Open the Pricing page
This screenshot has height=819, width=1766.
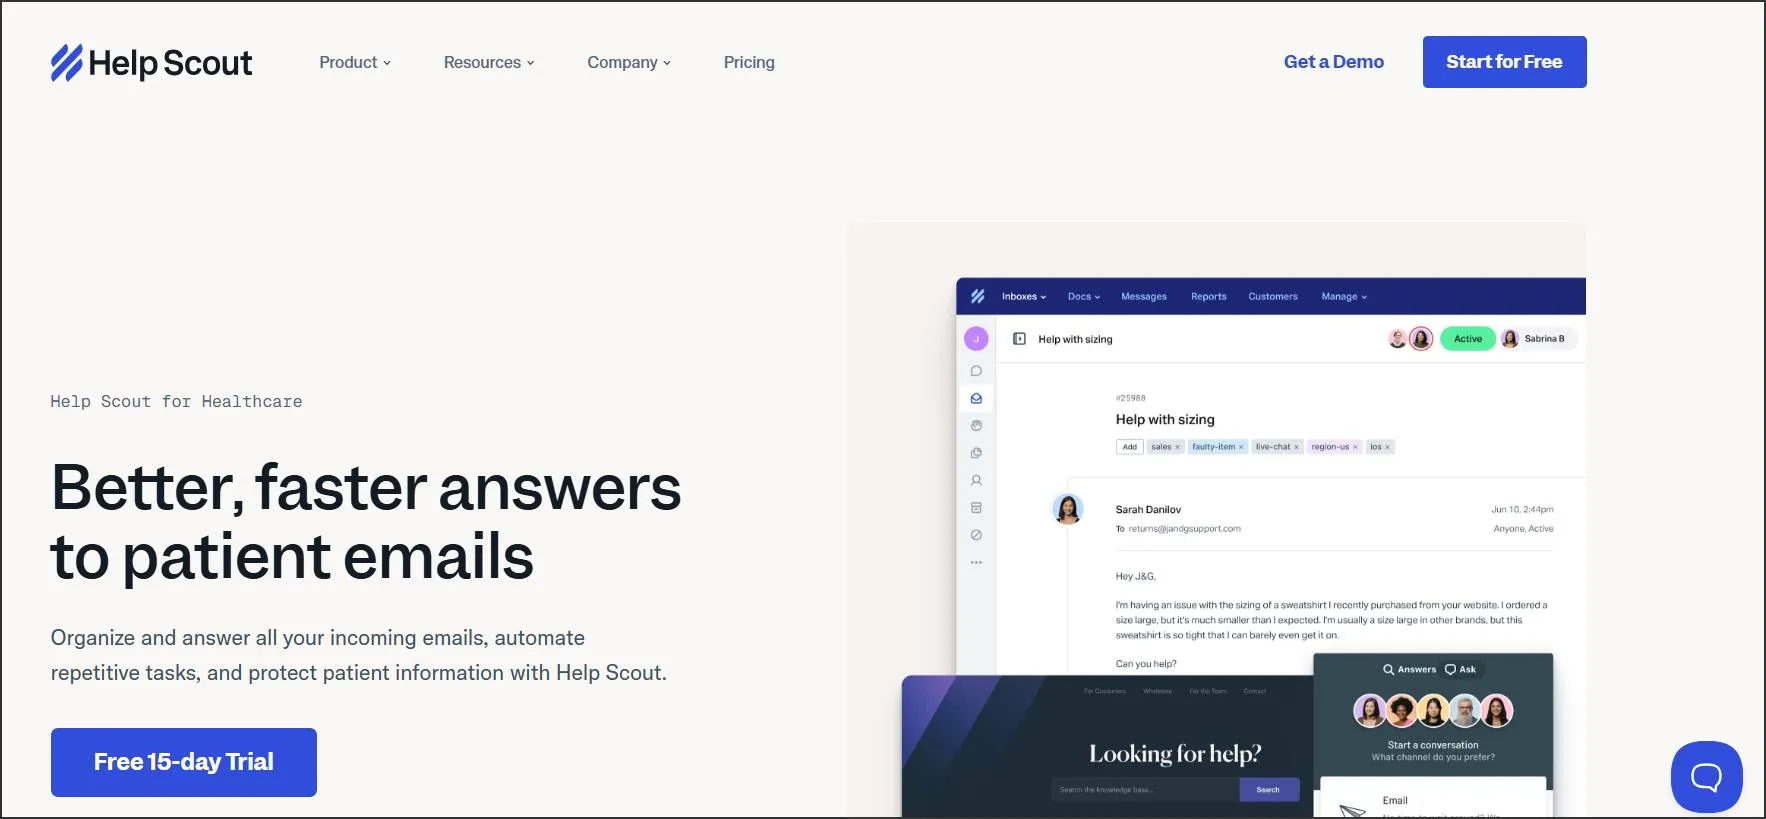749,62
